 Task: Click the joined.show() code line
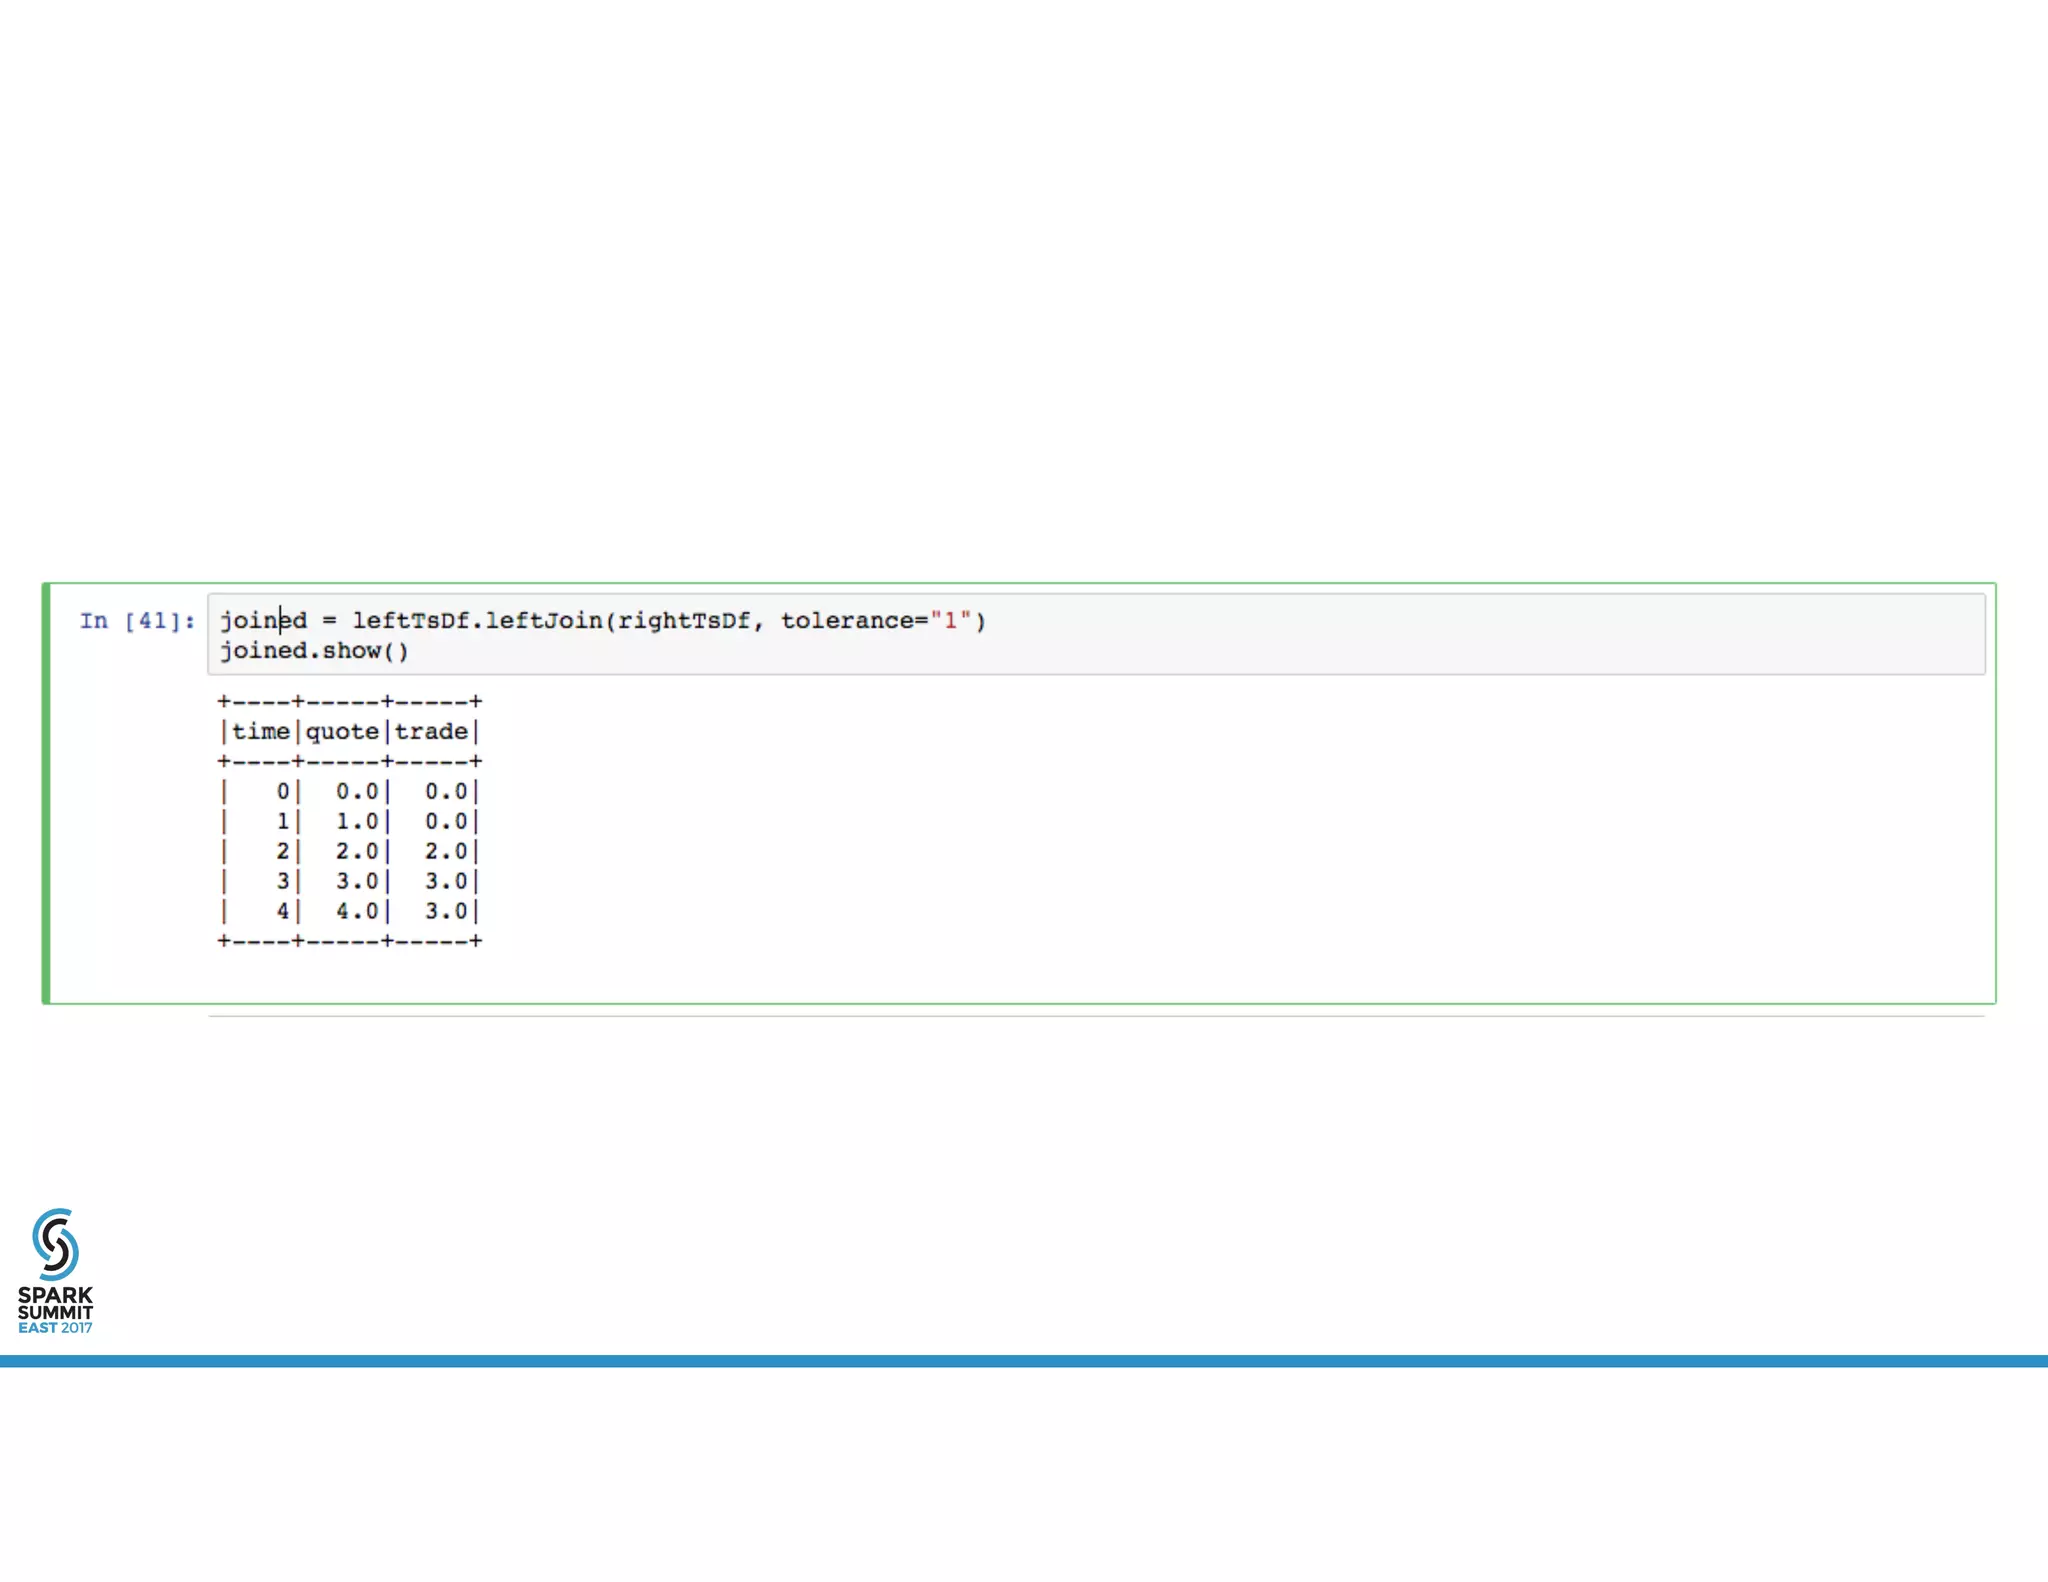[314, 651]
